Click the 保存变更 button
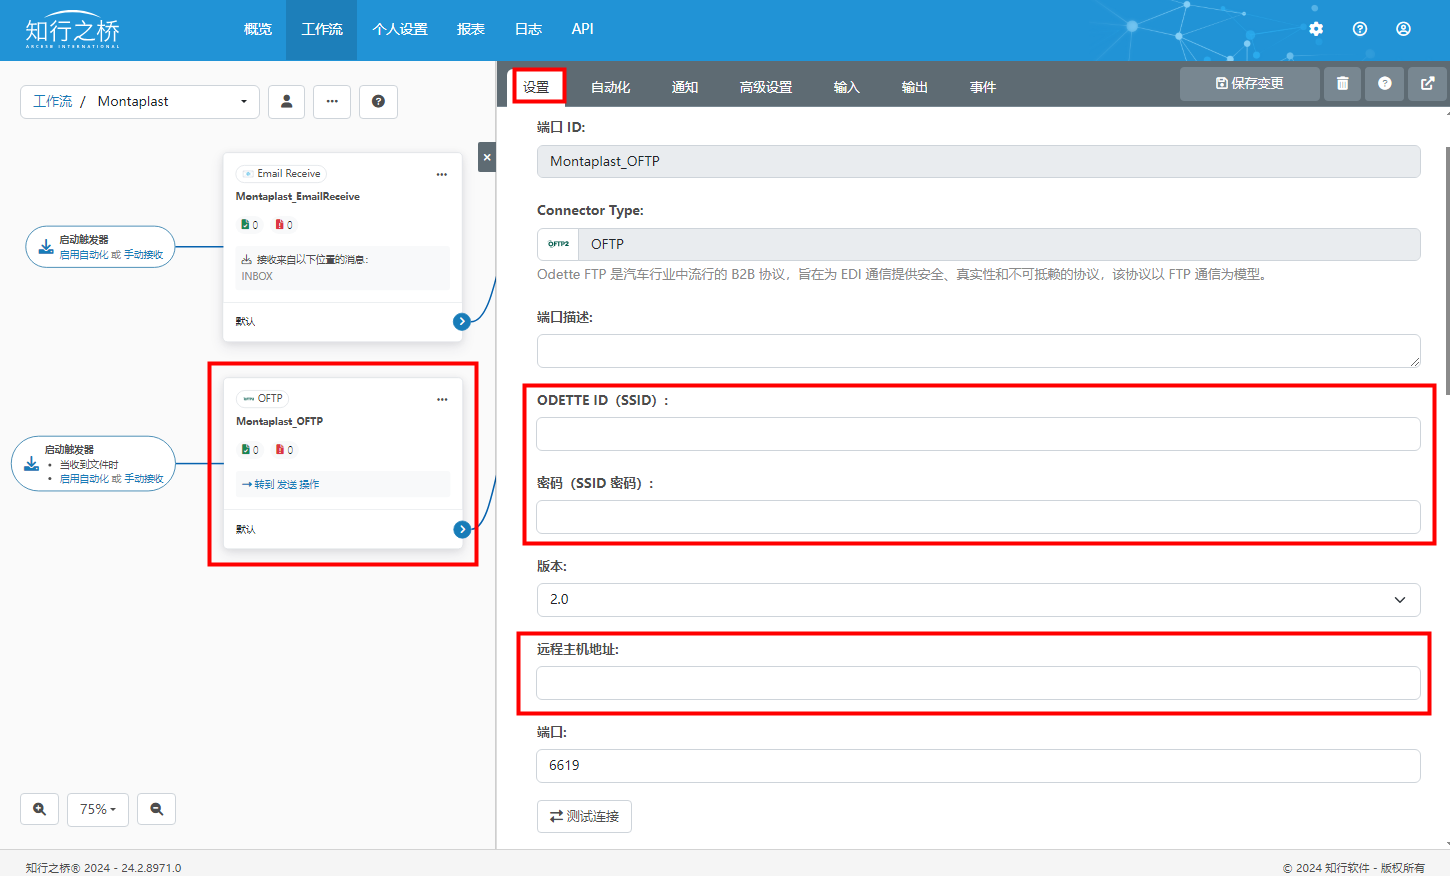1450x876 pixels. point(1250,84)
